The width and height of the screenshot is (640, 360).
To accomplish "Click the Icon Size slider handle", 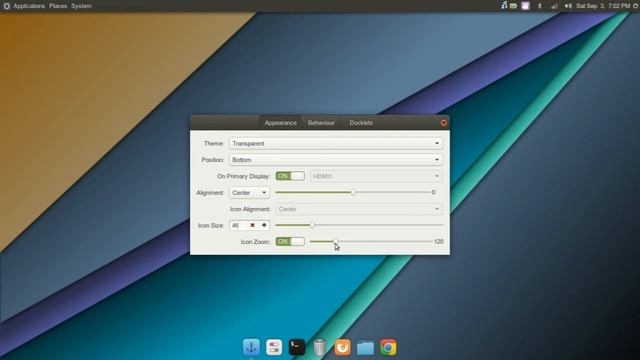I will tap(312, 225).
